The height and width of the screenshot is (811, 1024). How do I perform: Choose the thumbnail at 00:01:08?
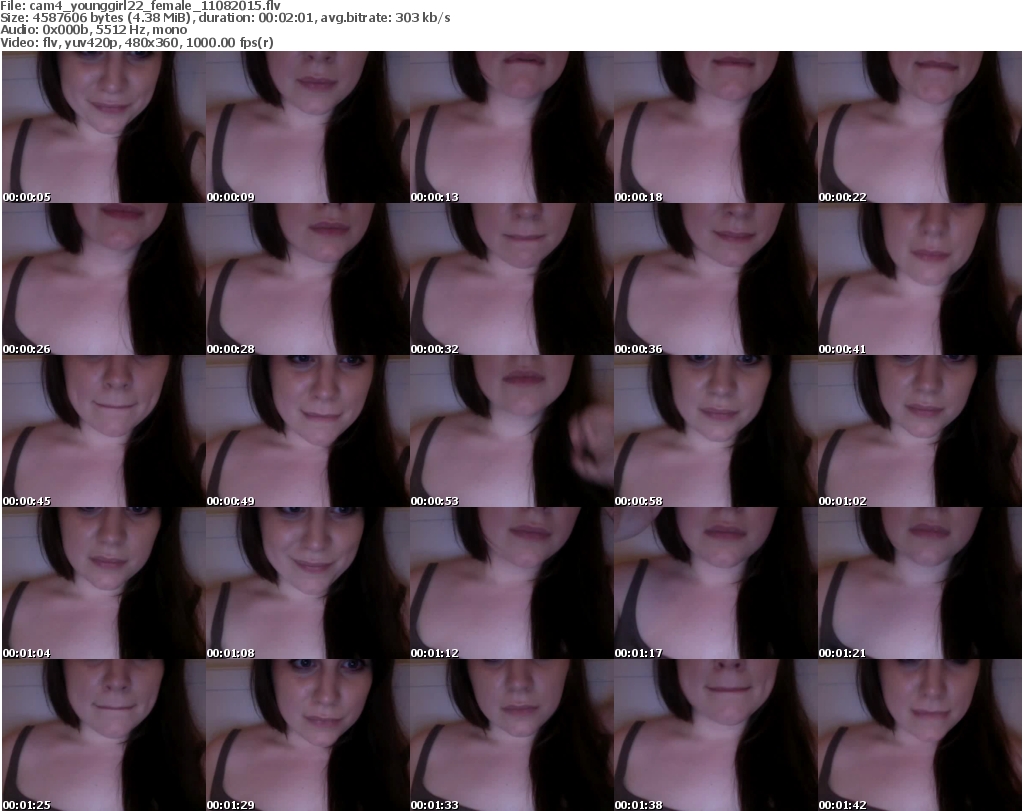[x=308, y=583]
